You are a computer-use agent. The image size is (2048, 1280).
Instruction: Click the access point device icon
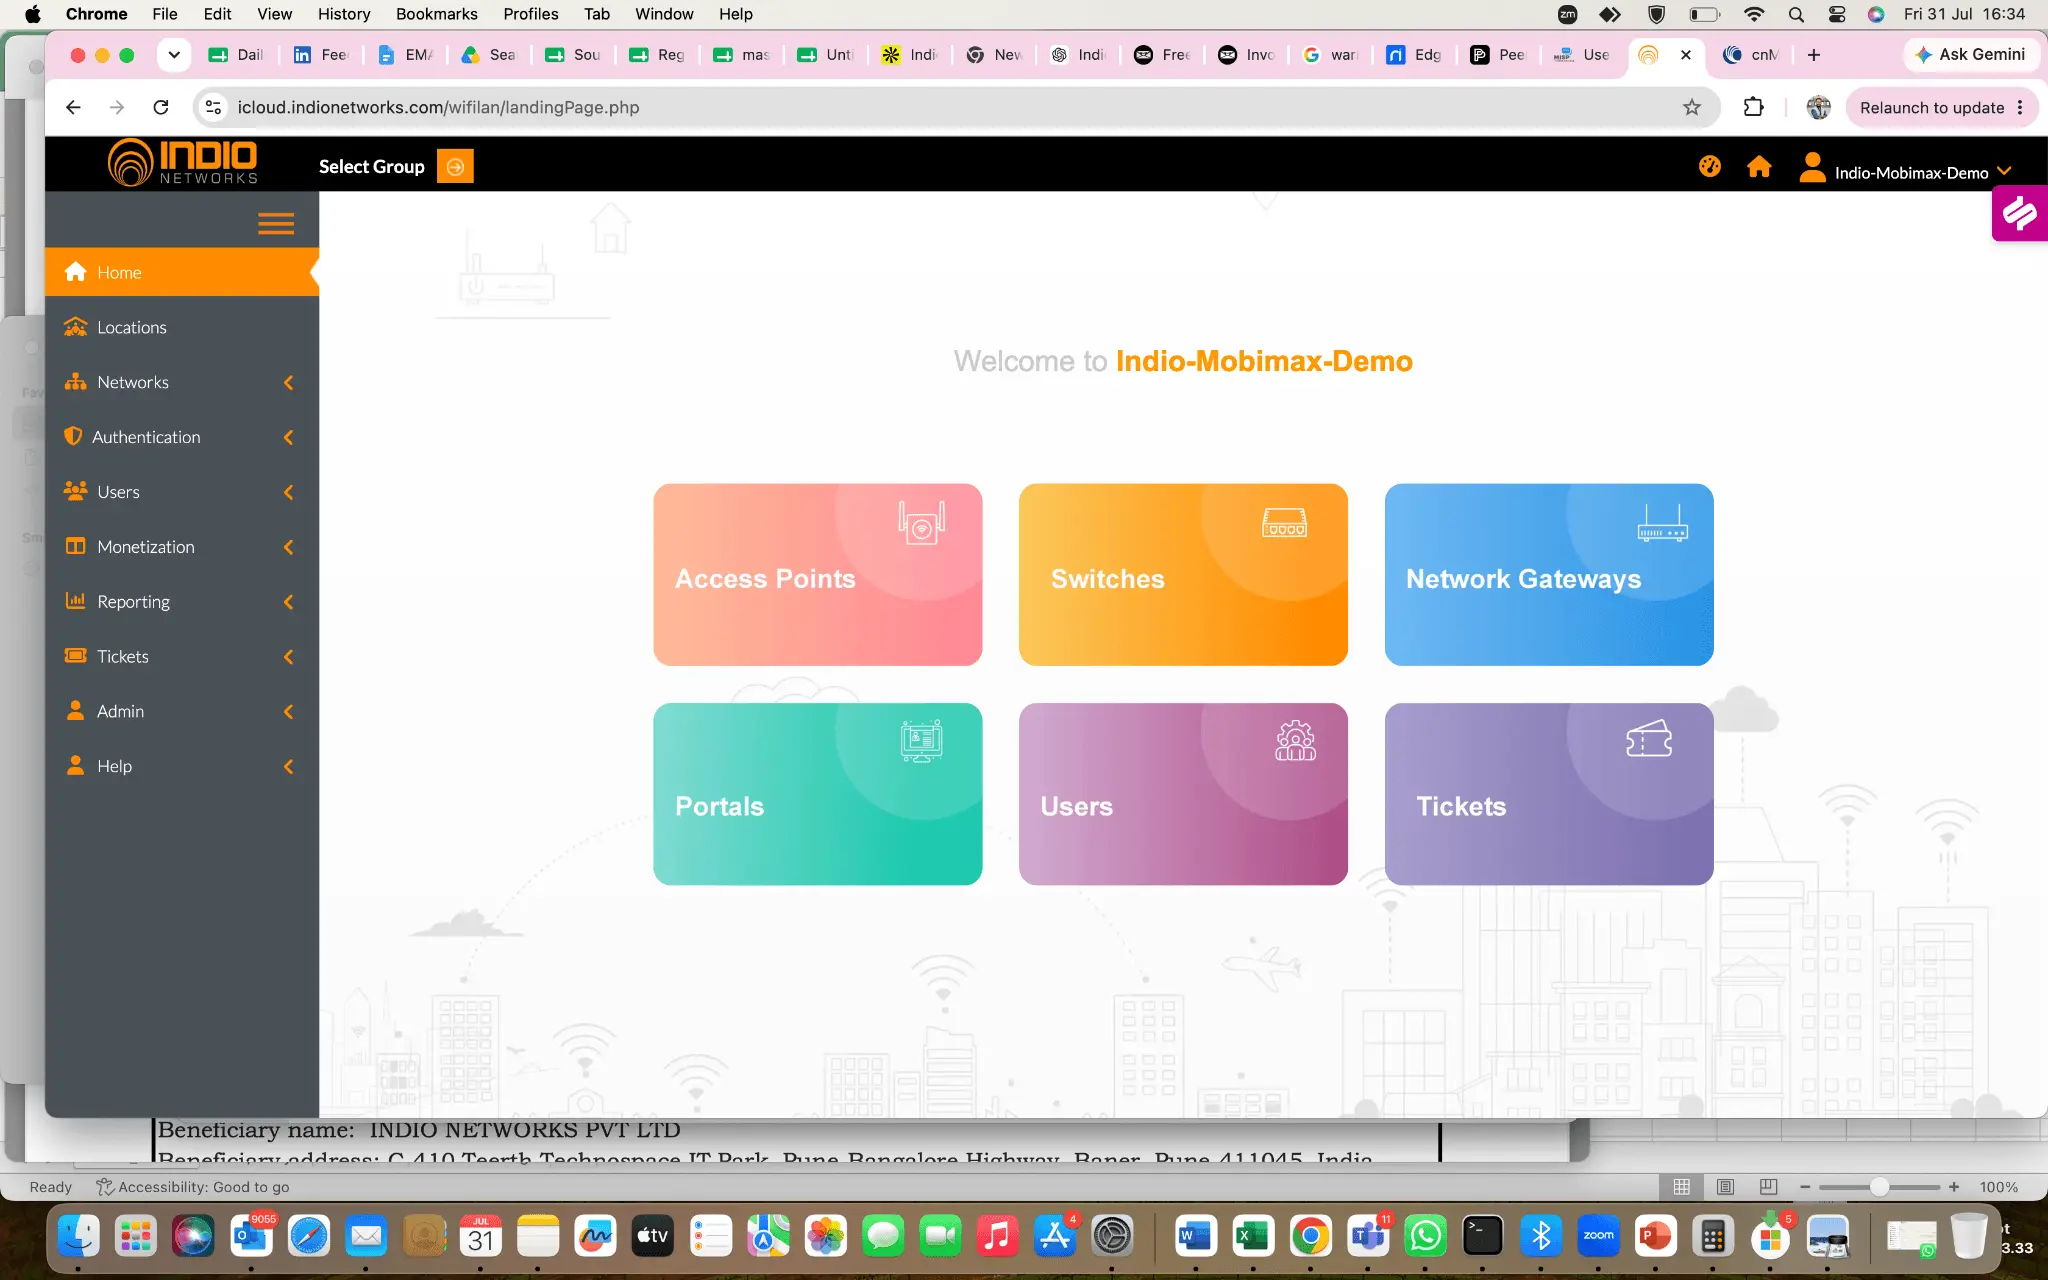pos(921,522)
